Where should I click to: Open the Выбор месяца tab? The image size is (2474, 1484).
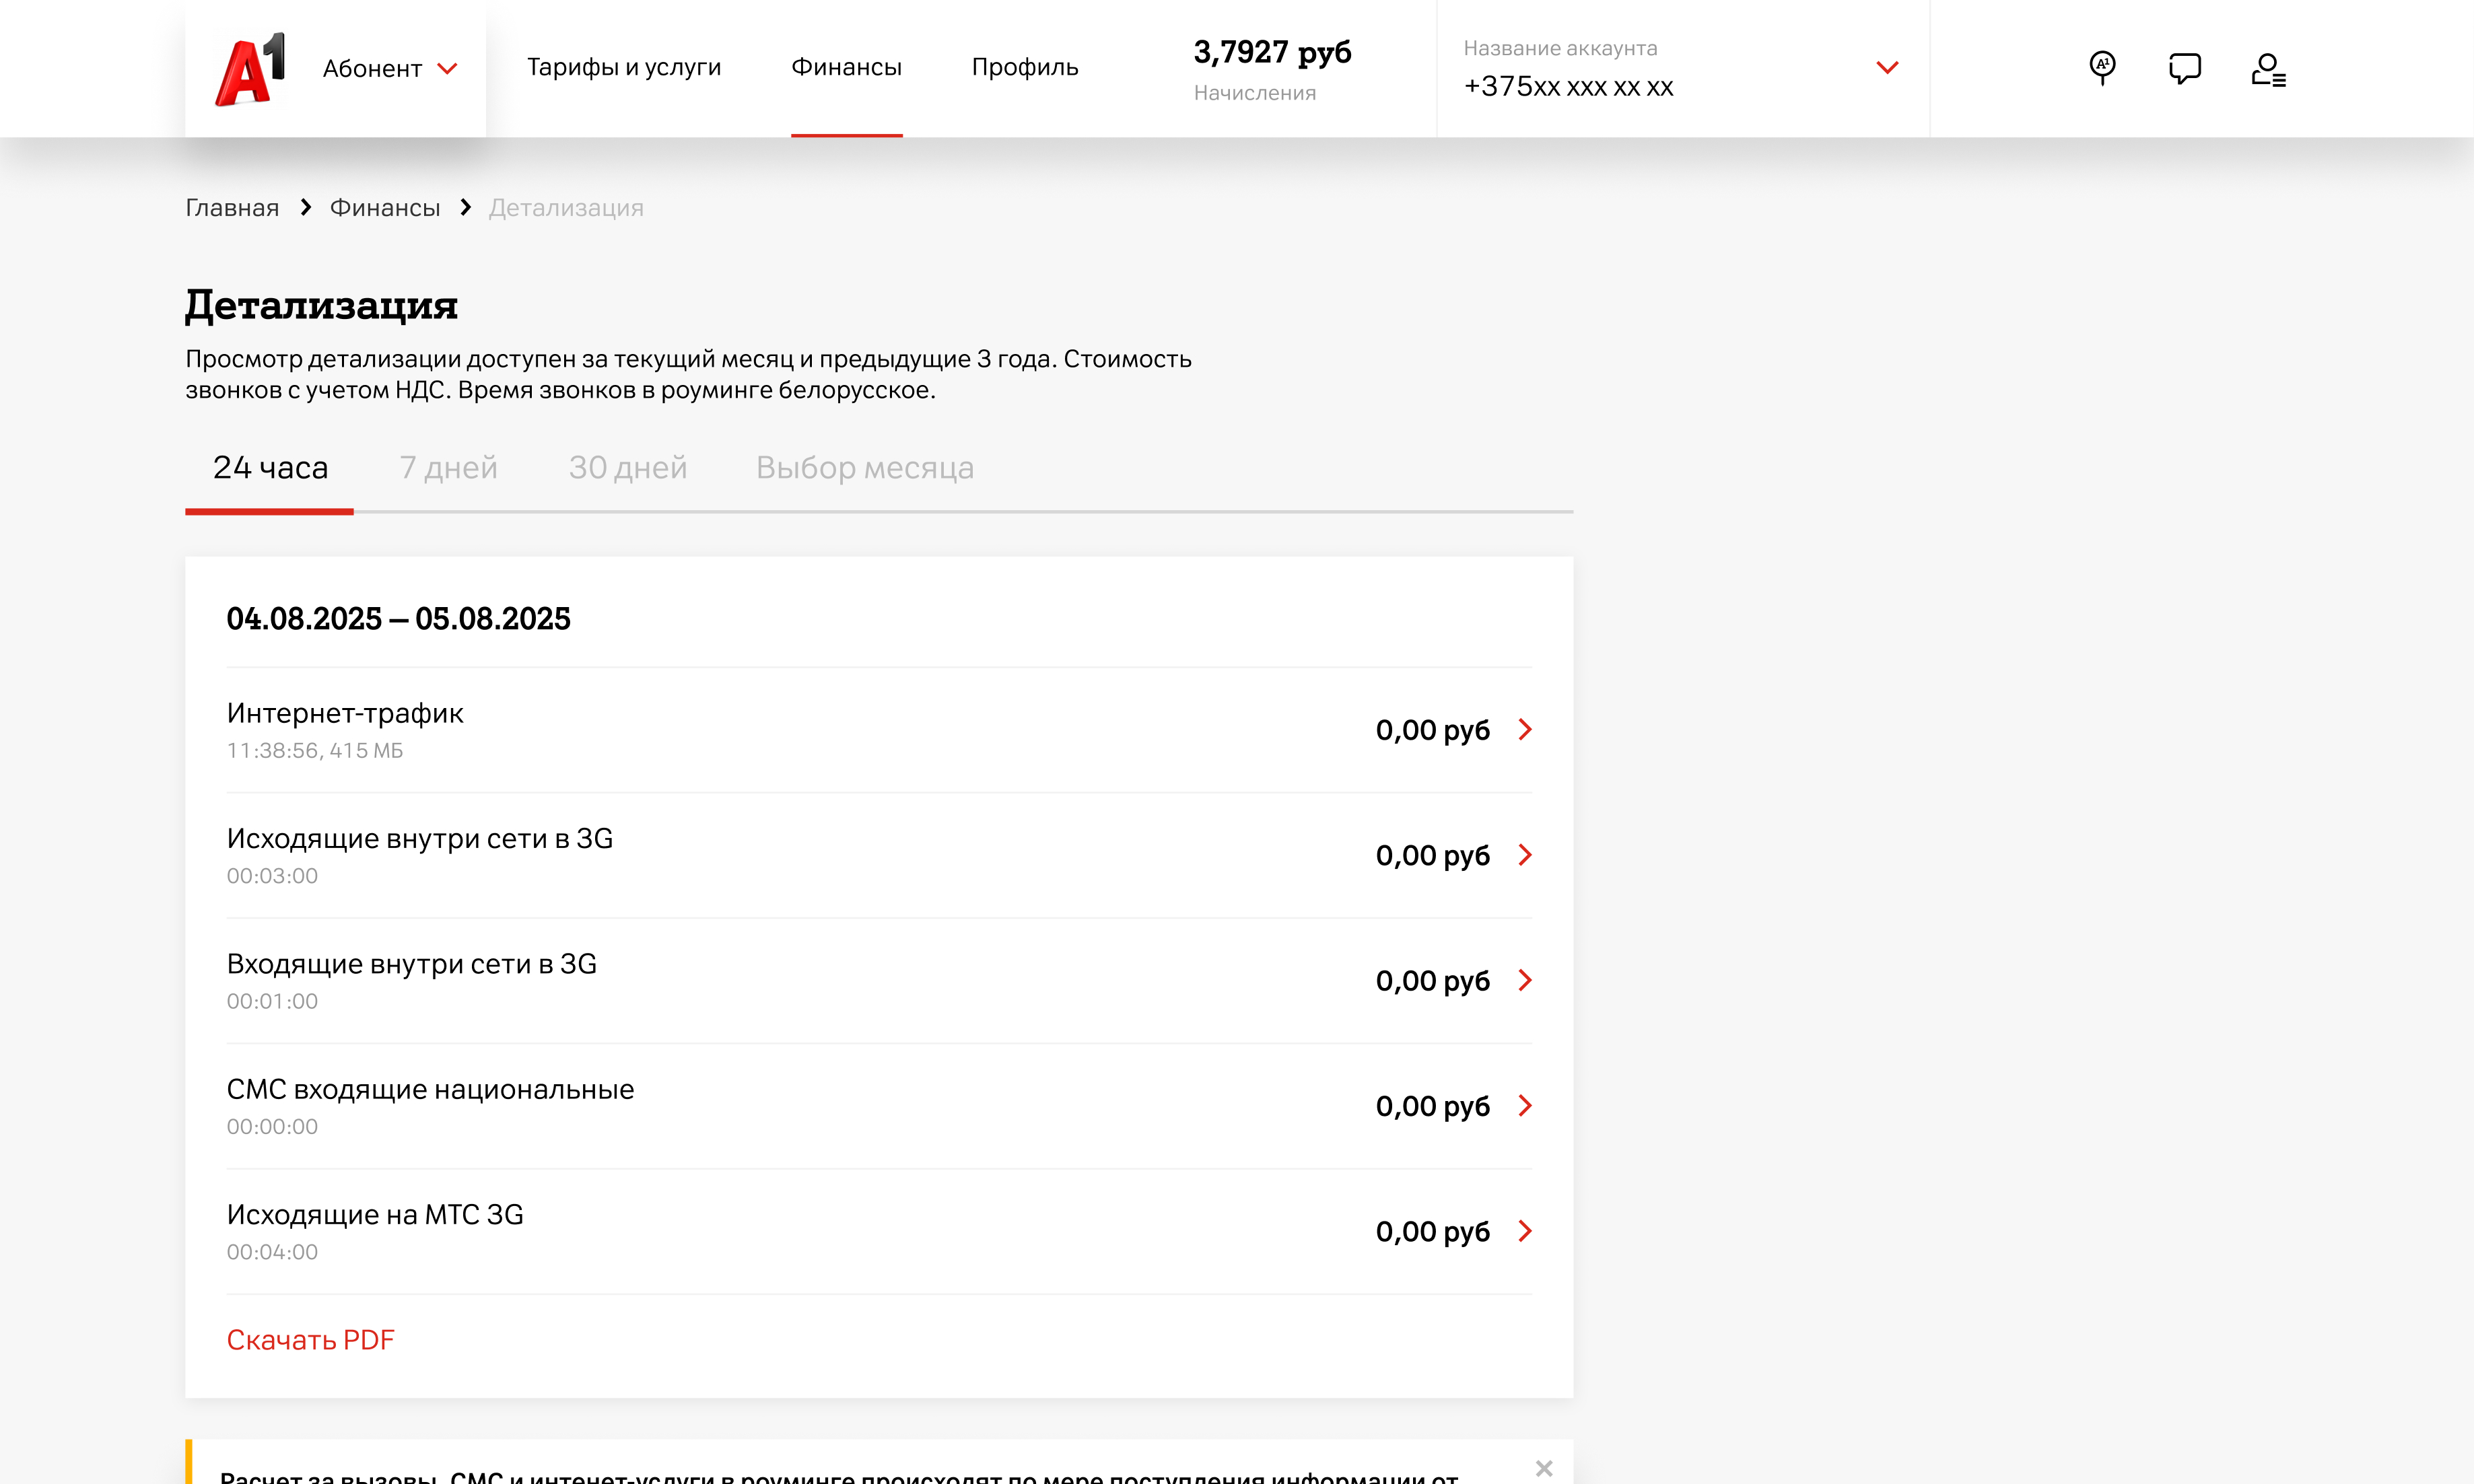tap(864, 467)
